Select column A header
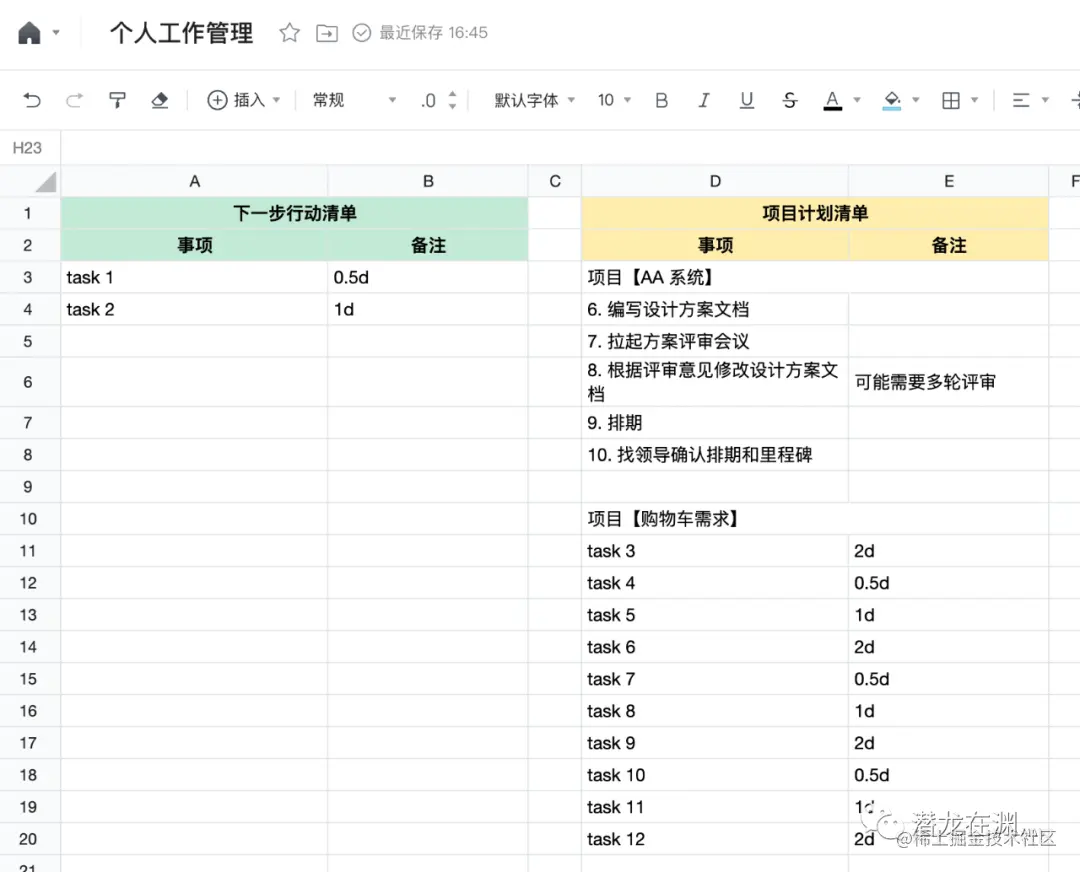The width and height of the screenshot is (1080, 872). [x=194, y=181]
